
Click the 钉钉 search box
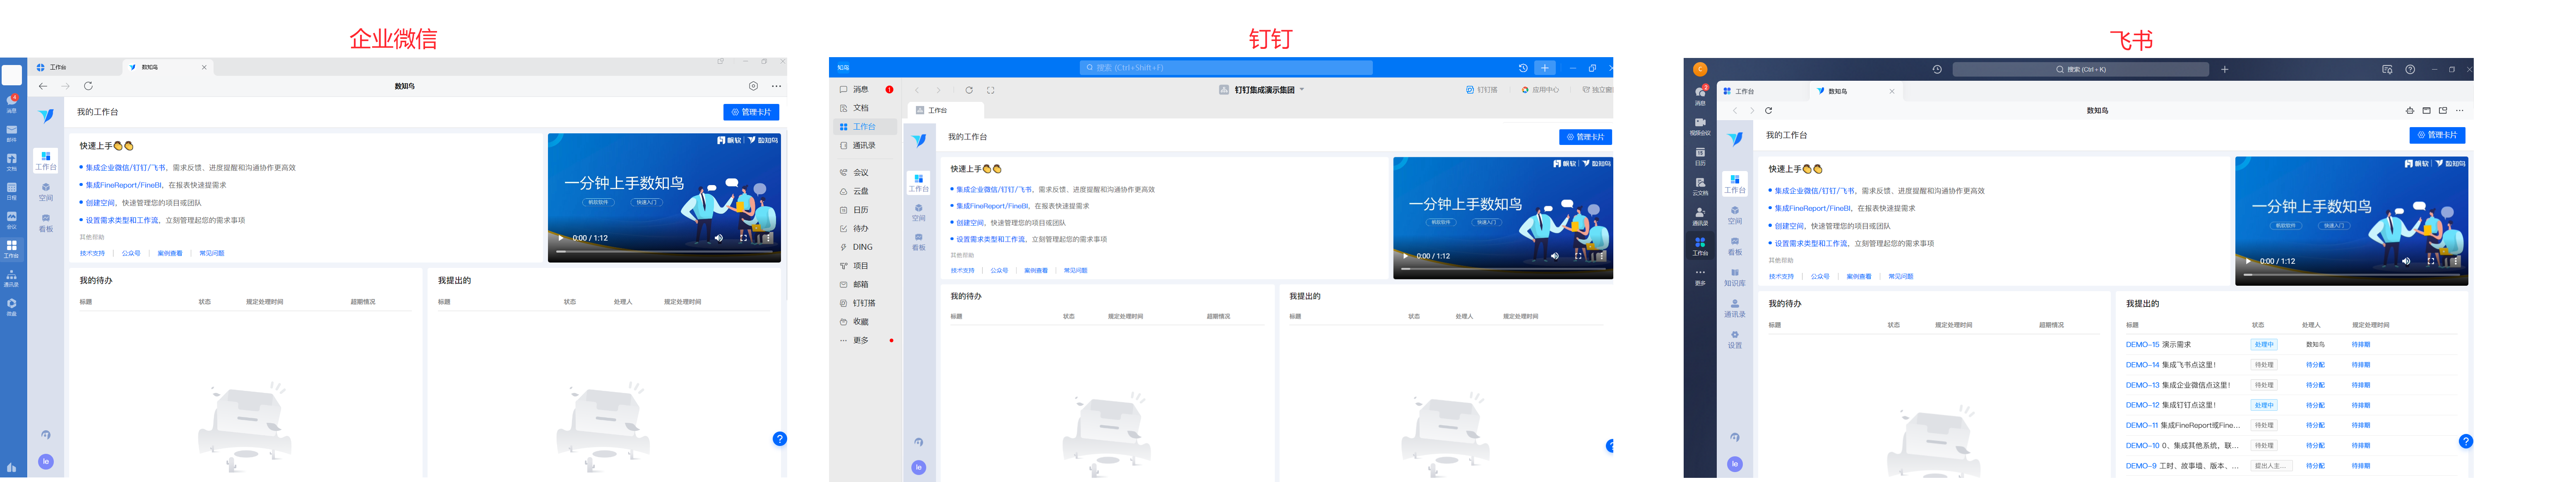click(x=1226, y=68)
